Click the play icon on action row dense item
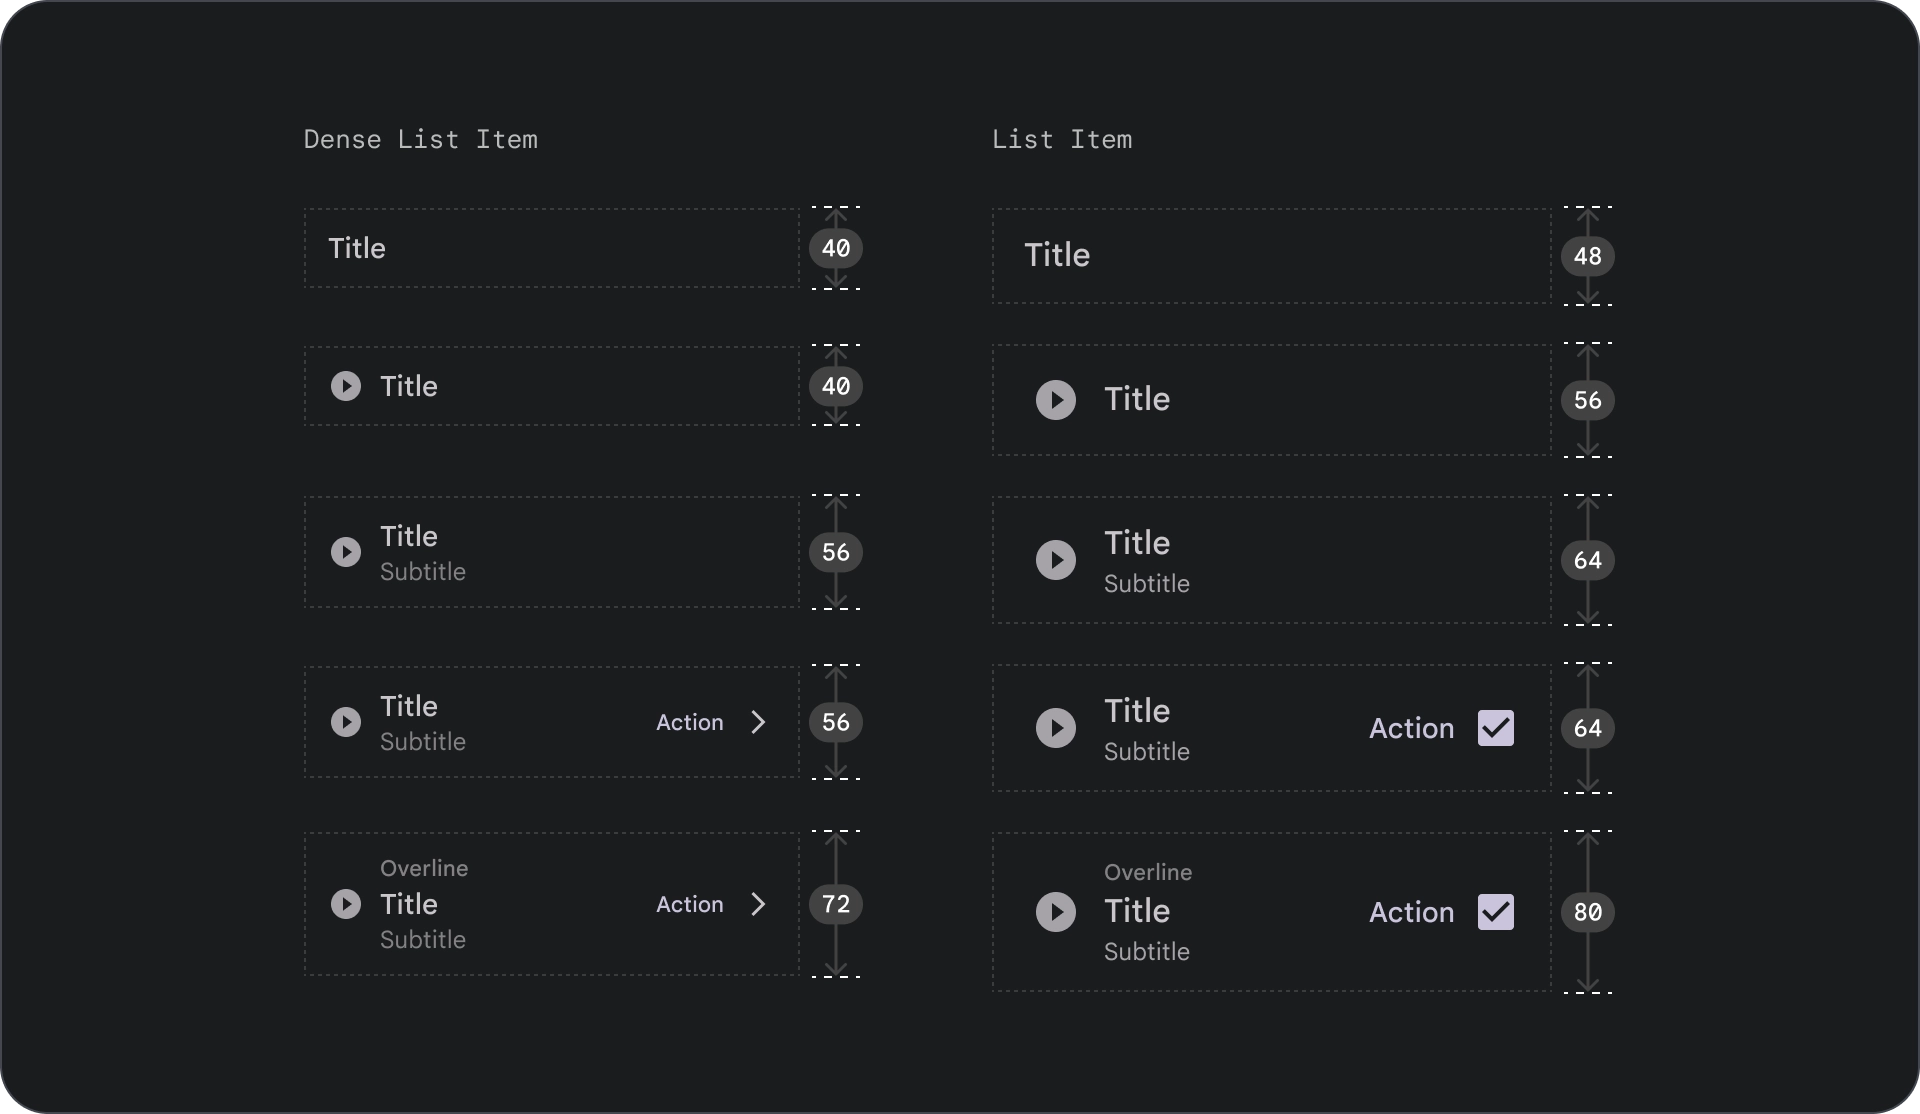The image size is (1920, 1114). click(345, 721)
